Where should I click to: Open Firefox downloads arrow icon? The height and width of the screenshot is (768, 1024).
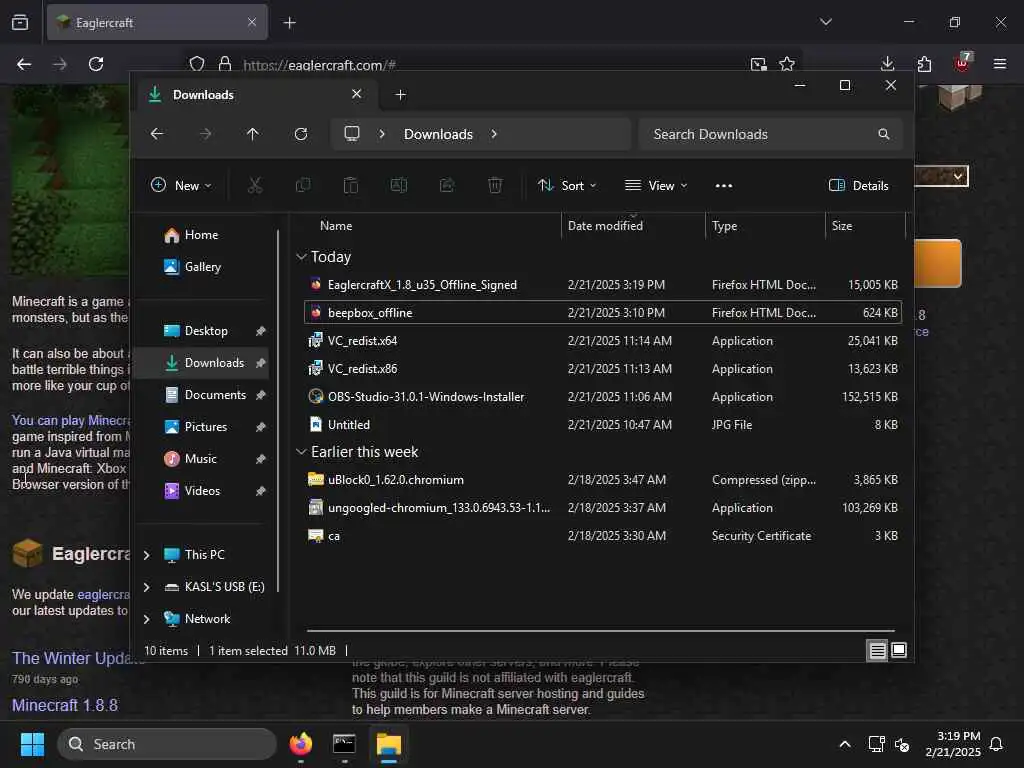[x=887, y=64]
